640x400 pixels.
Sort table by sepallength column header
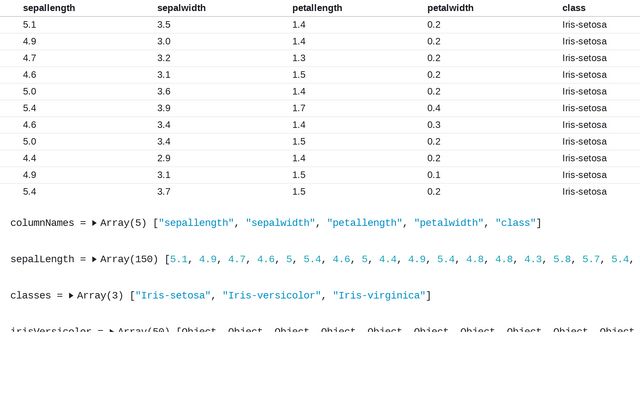coord(49,8)
